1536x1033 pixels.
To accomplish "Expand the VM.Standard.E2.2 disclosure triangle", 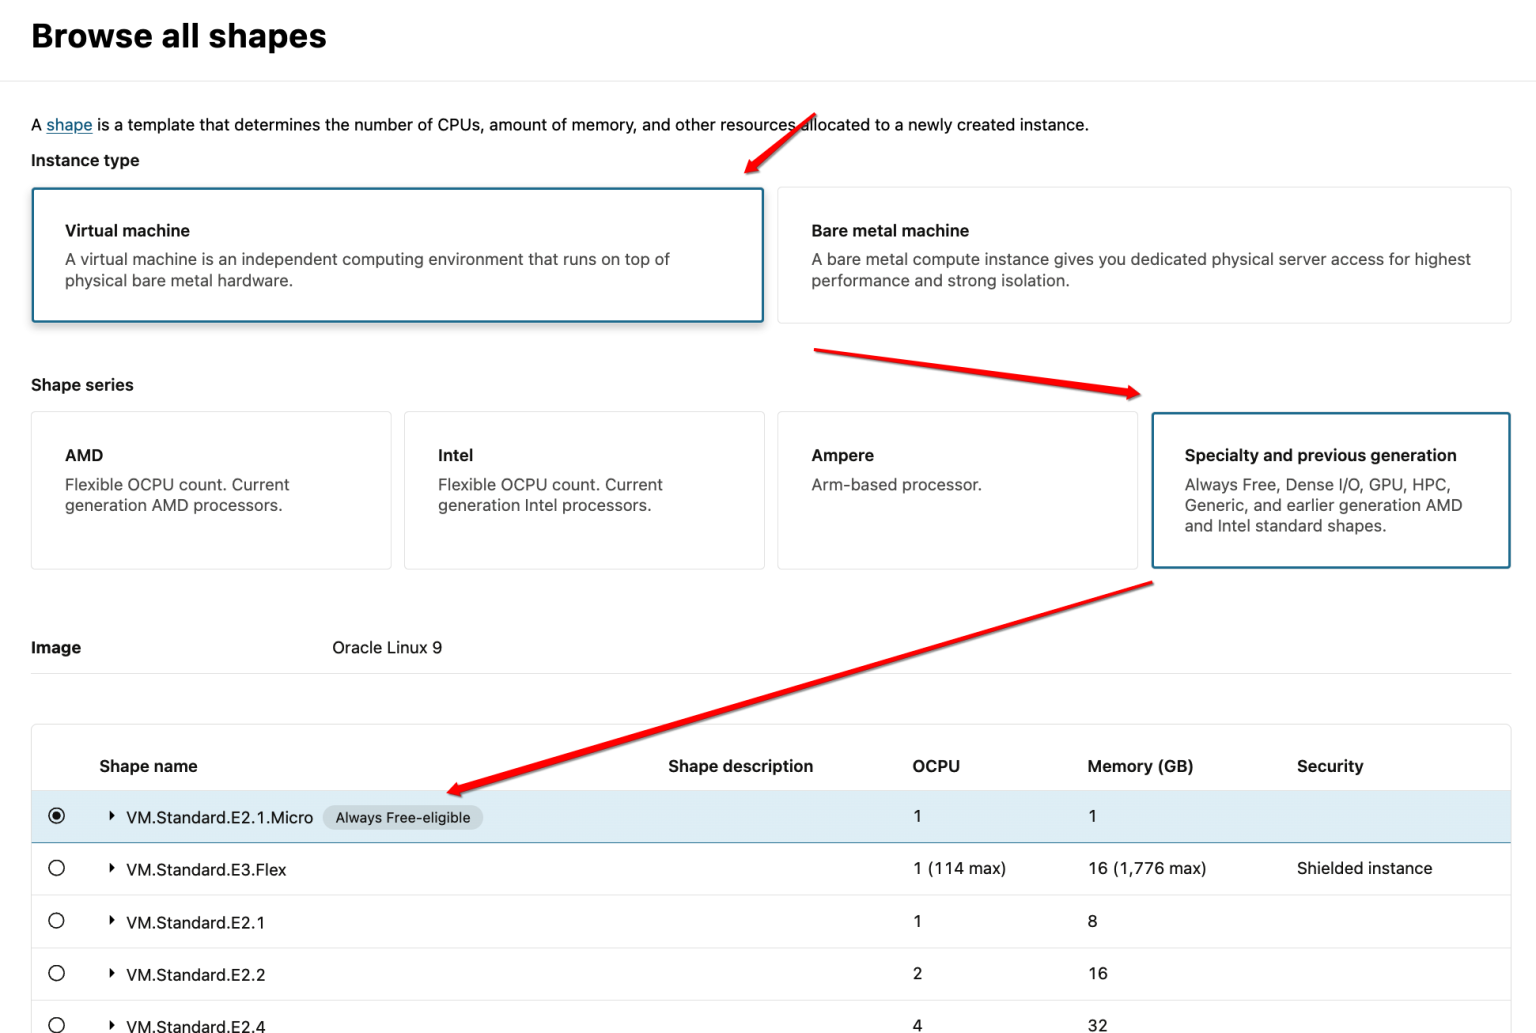I will pyautogui.click(x=111, y=973).
